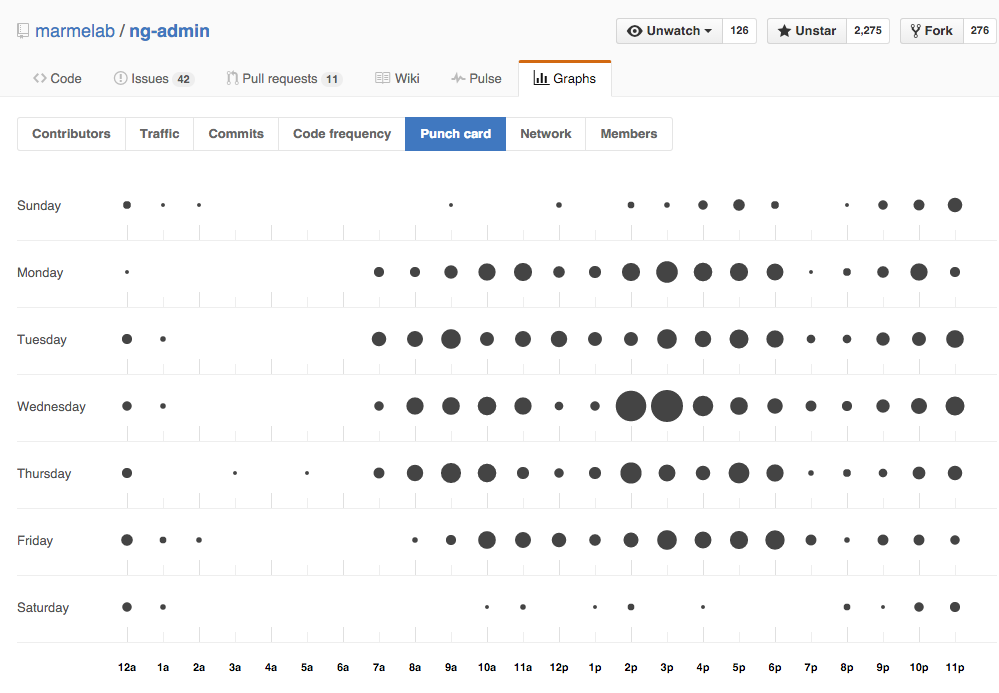999x693 pixels.
Task: Open the Traffic graph
Action: 159,134
